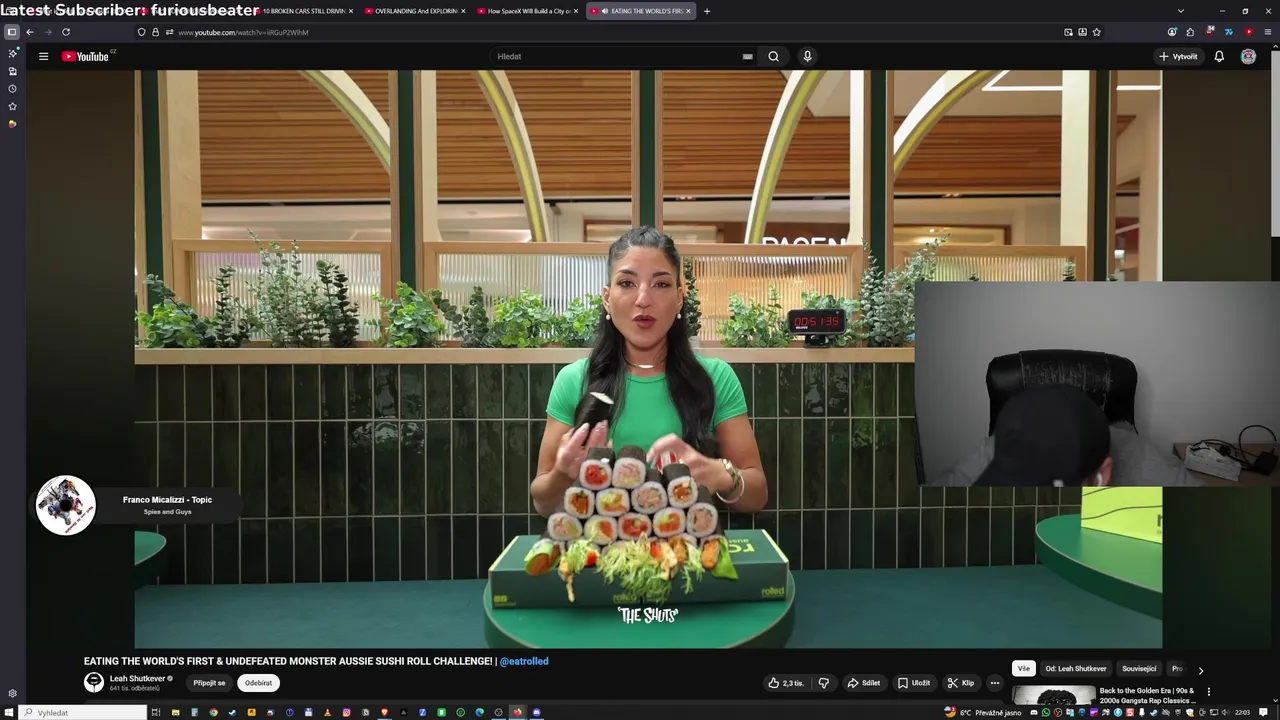This screenshot has width=1280, height=720.
Task: Open the sidebar AI sparkle icon
Action: coord(12,53)
